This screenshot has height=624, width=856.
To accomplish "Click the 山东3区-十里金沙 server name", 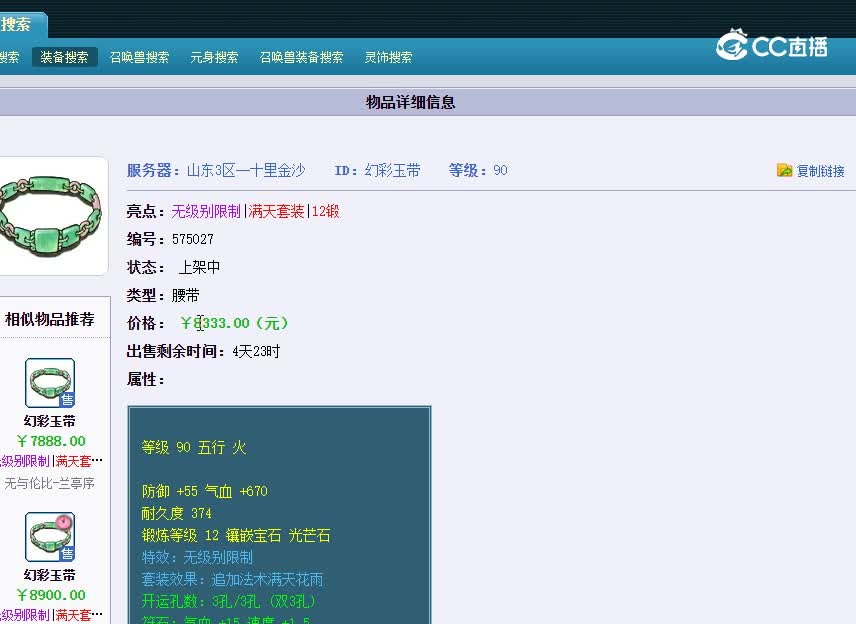I will coord(246,170).
